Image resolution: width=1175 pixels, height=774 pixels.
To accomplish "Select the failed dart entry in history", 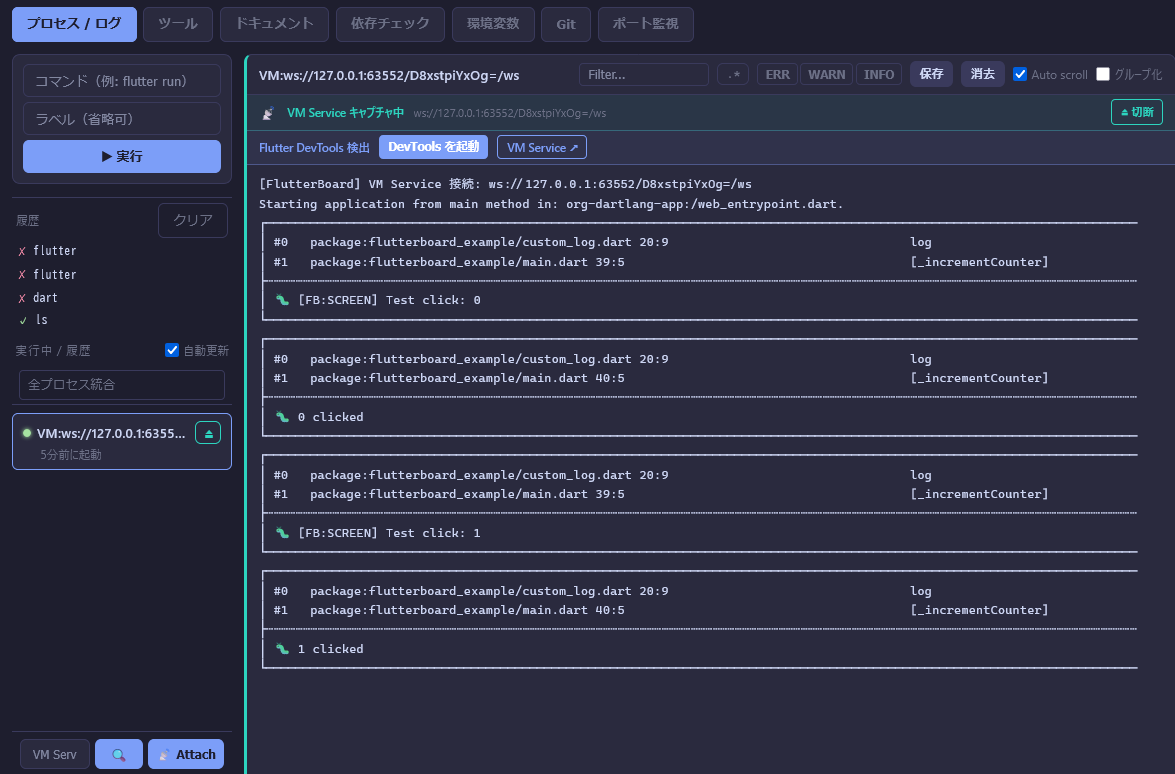I will click(x=45, y=298).
